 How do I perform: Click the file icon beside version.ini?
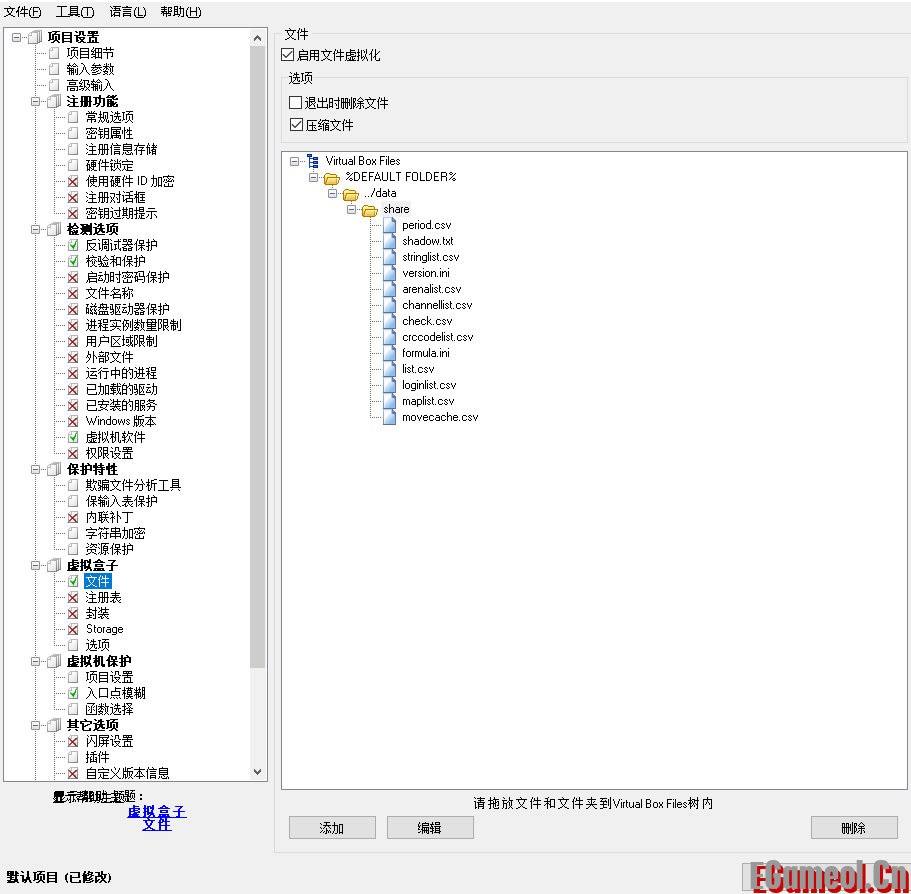(388, 272)
